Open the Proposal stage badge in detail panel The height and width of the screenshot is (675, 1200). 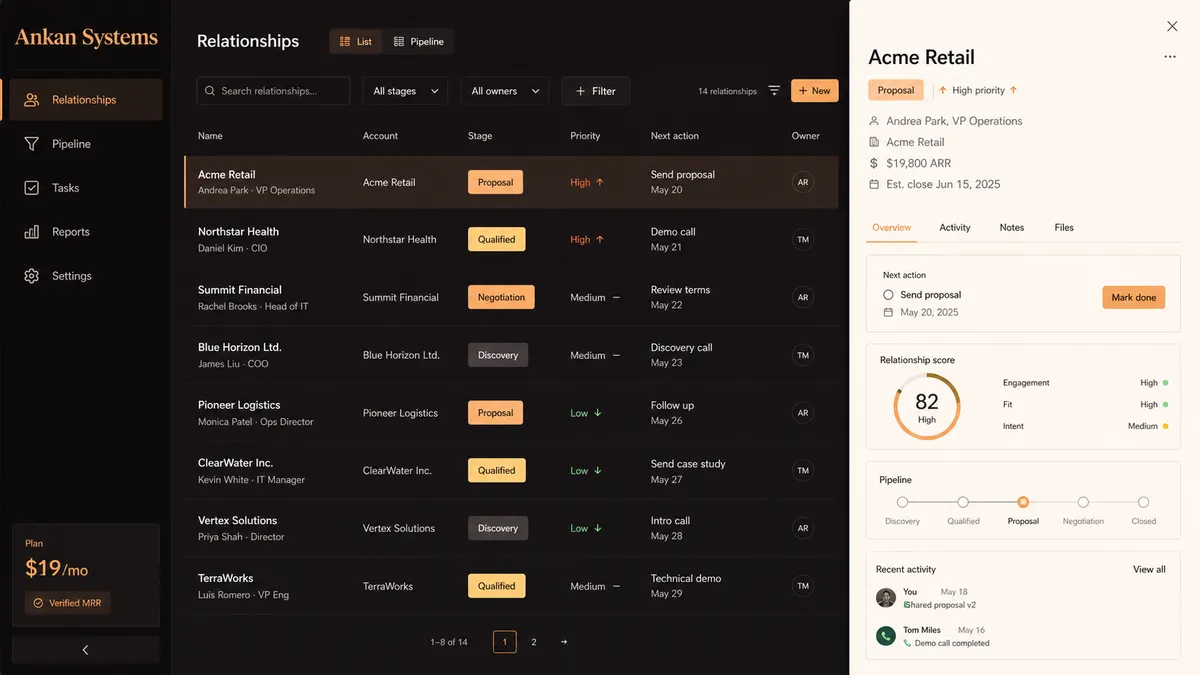895,90
